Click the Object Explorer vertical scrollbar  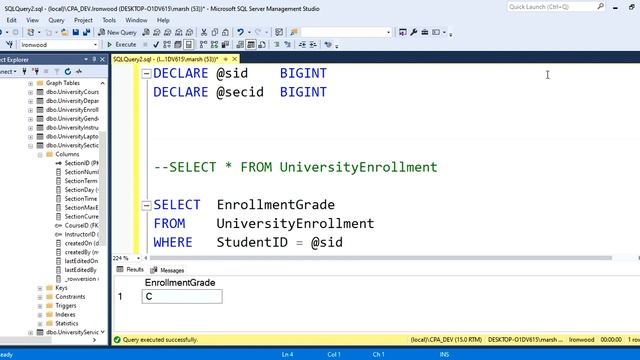[102, 188]
